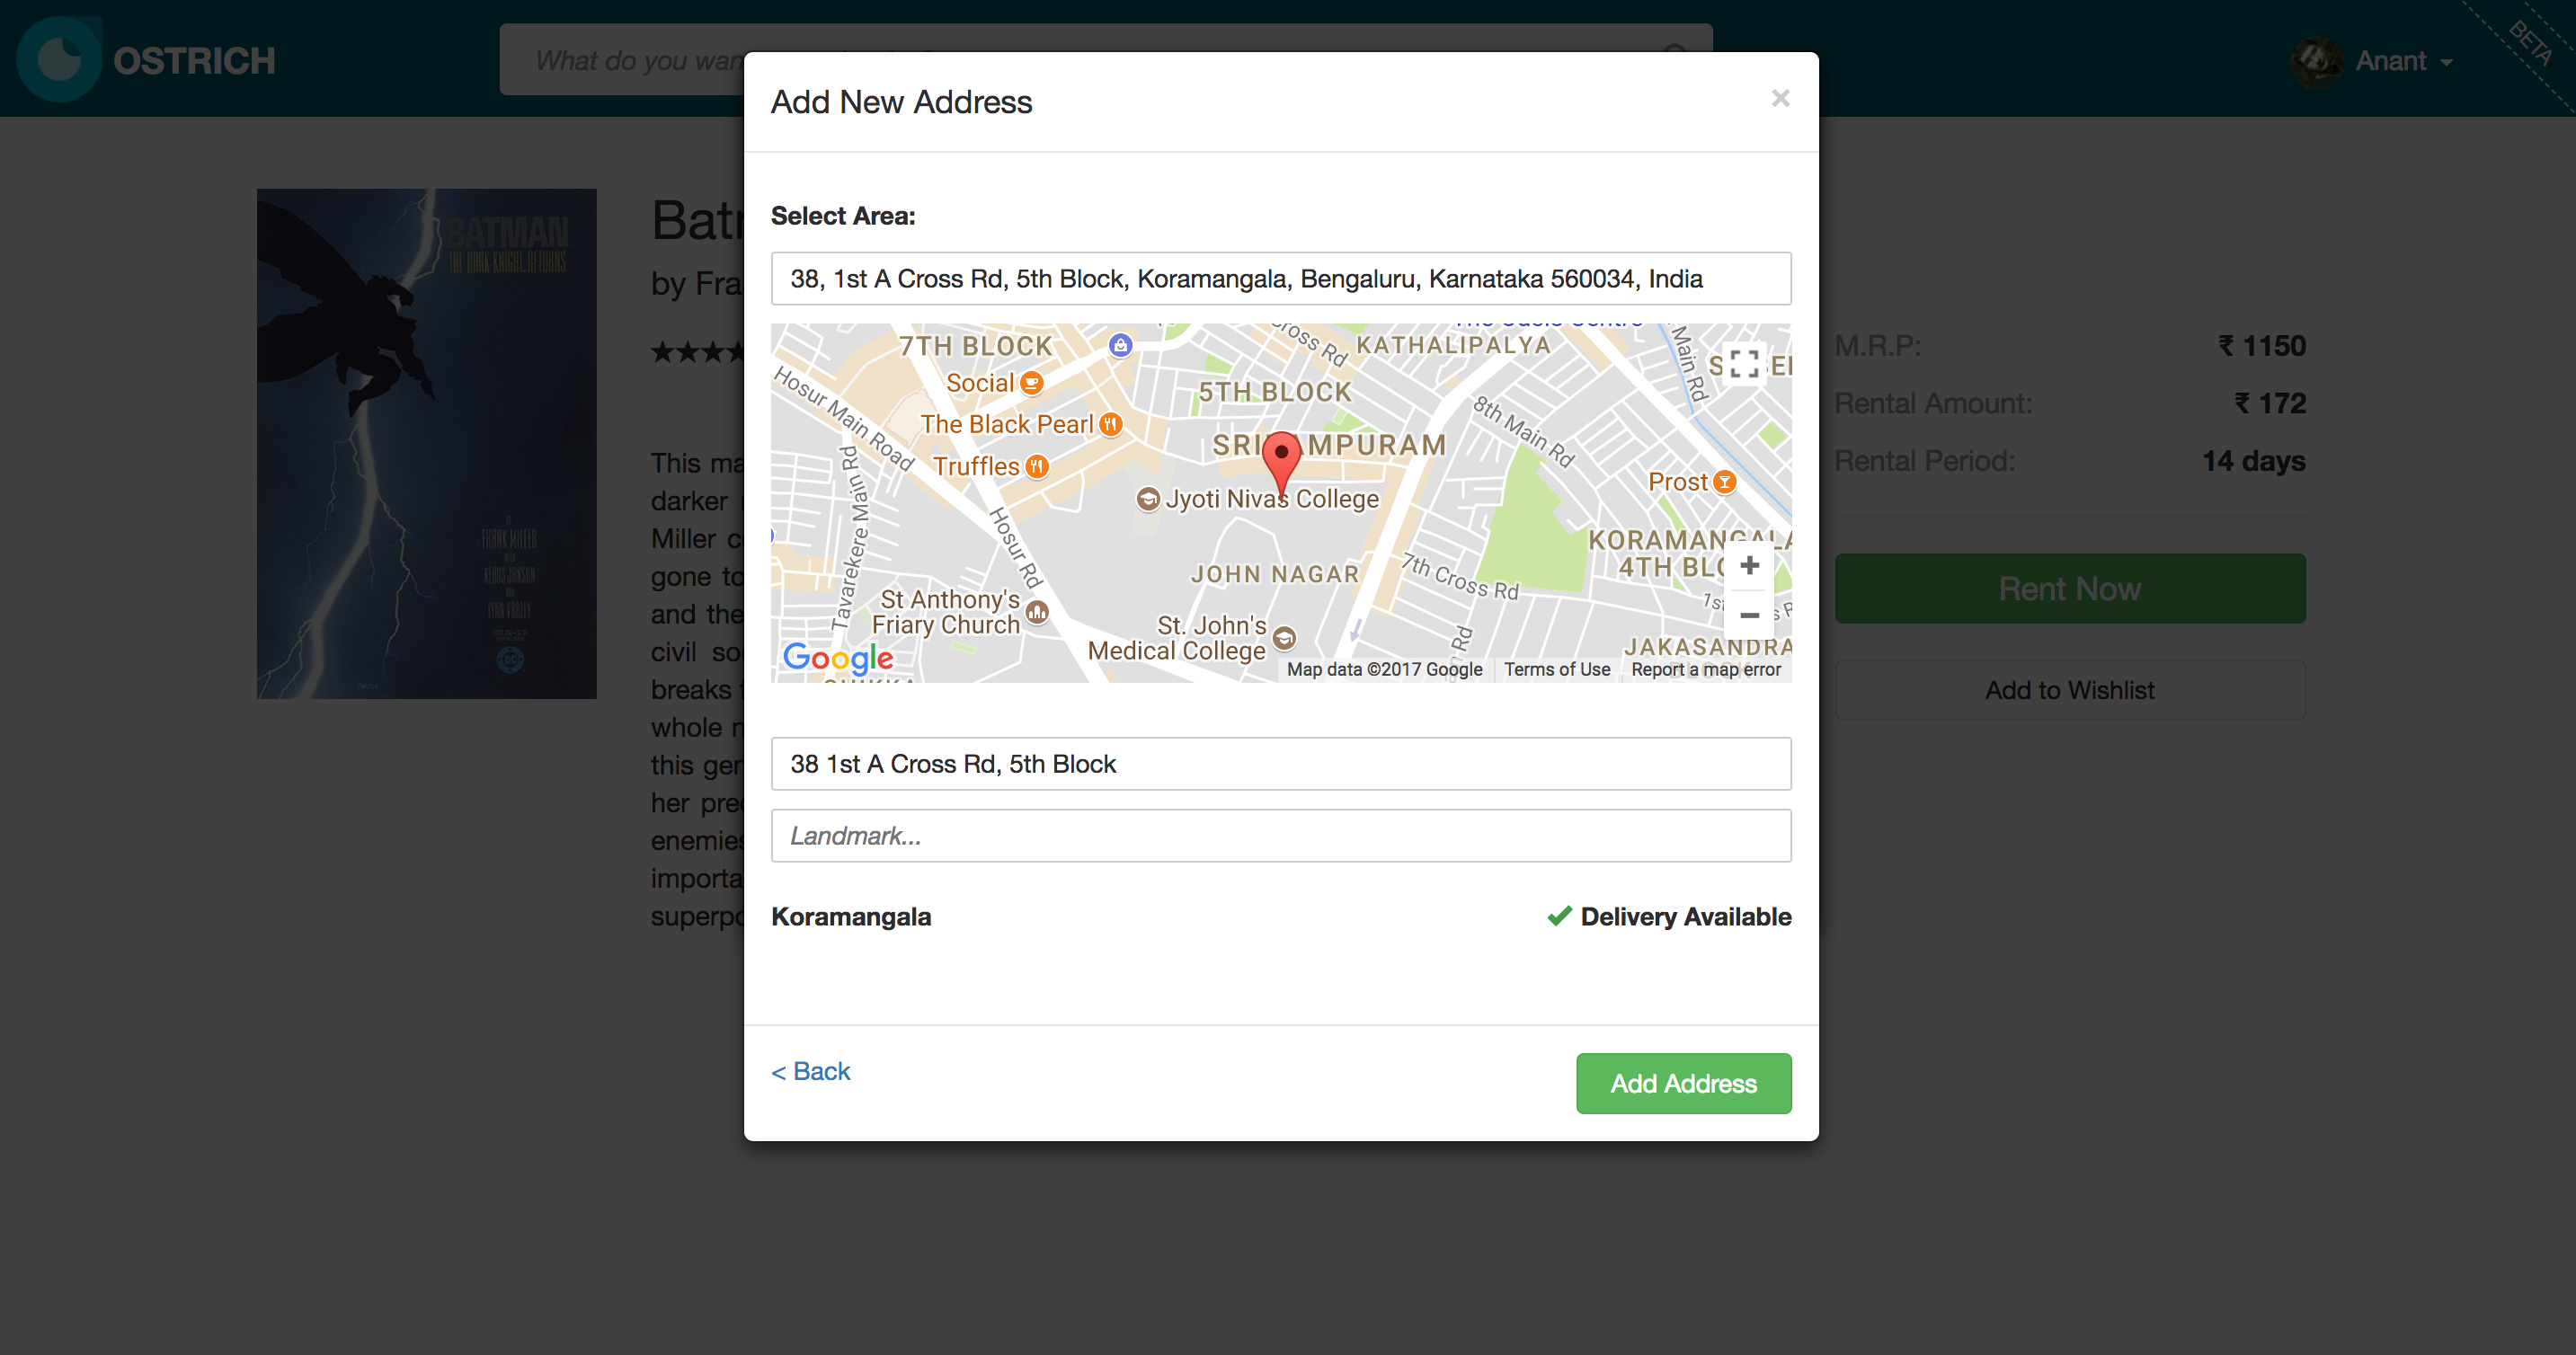The height and width of the screenshot is (1355, 2576).
Task: Click the Social cafe map icon
Action: coord(1032,383)
